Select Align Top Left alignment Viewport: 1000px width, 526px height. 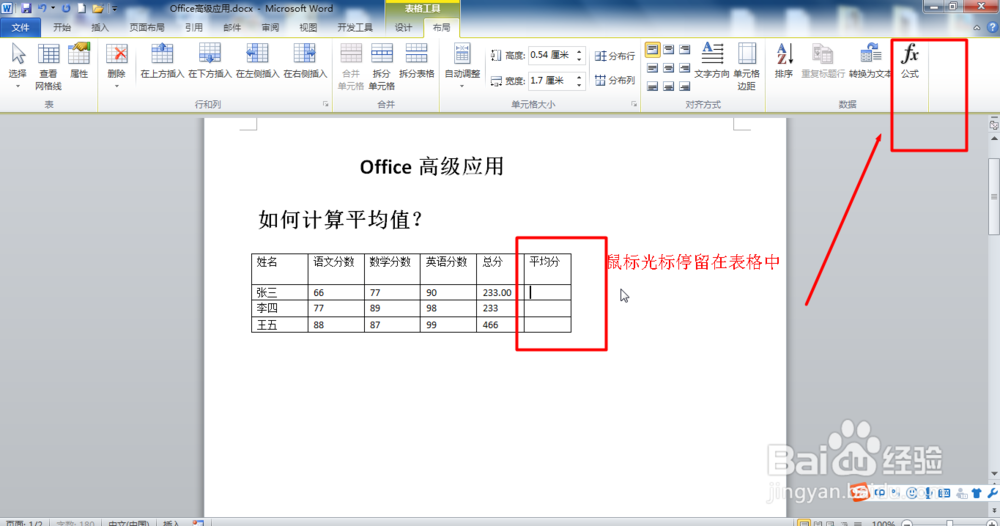point(652,50)
